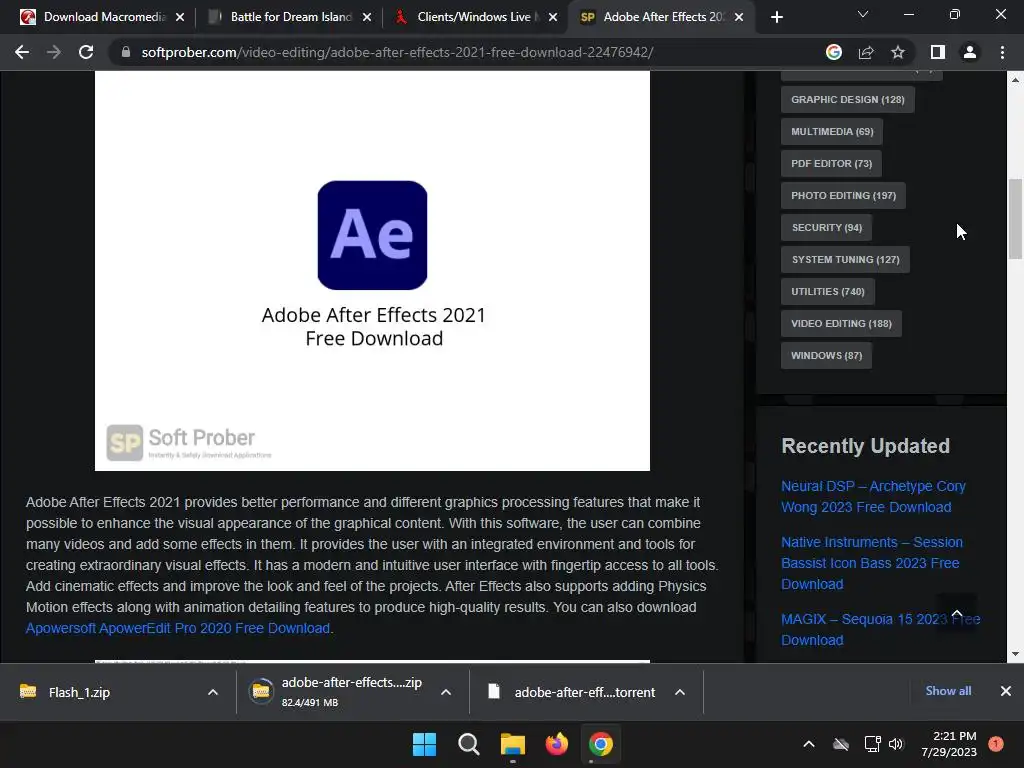This screenshot has width=1024, height=768.
Task: Open volume control tray icon
Action: (896, 744)
